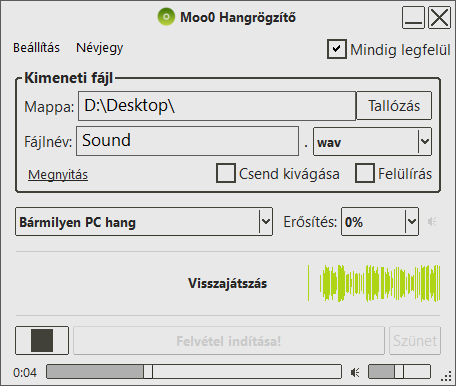Click the speaker icon beside volume slider
Screen dimensions: 456x386
pos(355,372)
